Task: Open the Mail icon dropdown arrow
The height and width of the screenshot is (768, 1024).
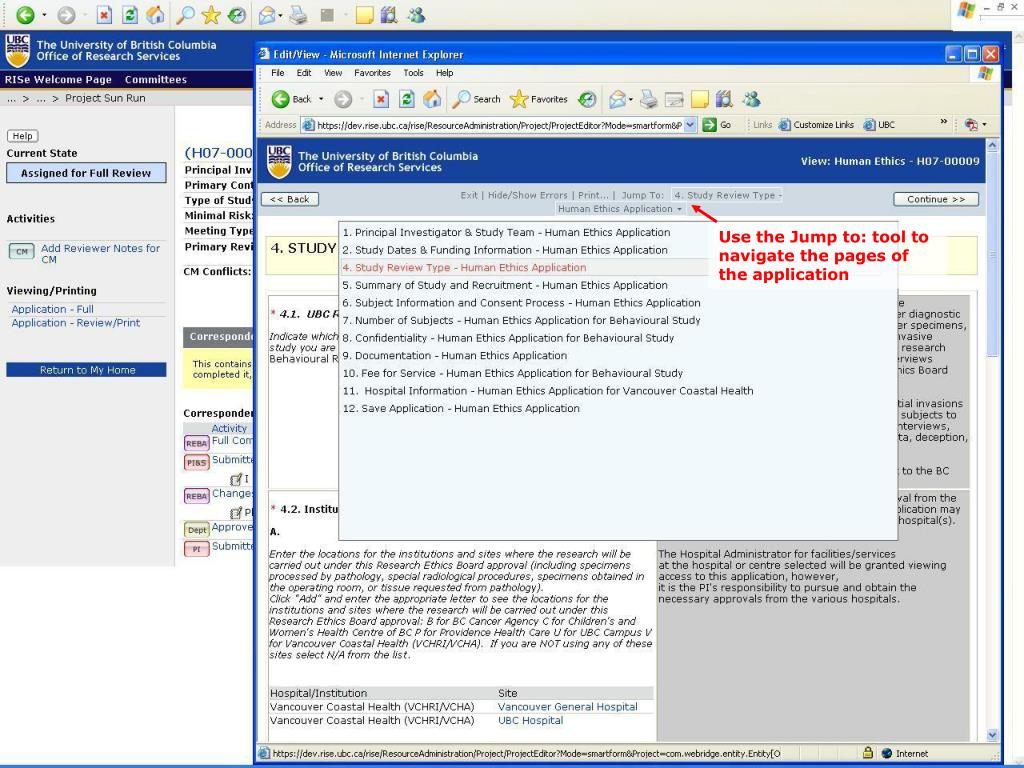Action: [x=631, y=99]
